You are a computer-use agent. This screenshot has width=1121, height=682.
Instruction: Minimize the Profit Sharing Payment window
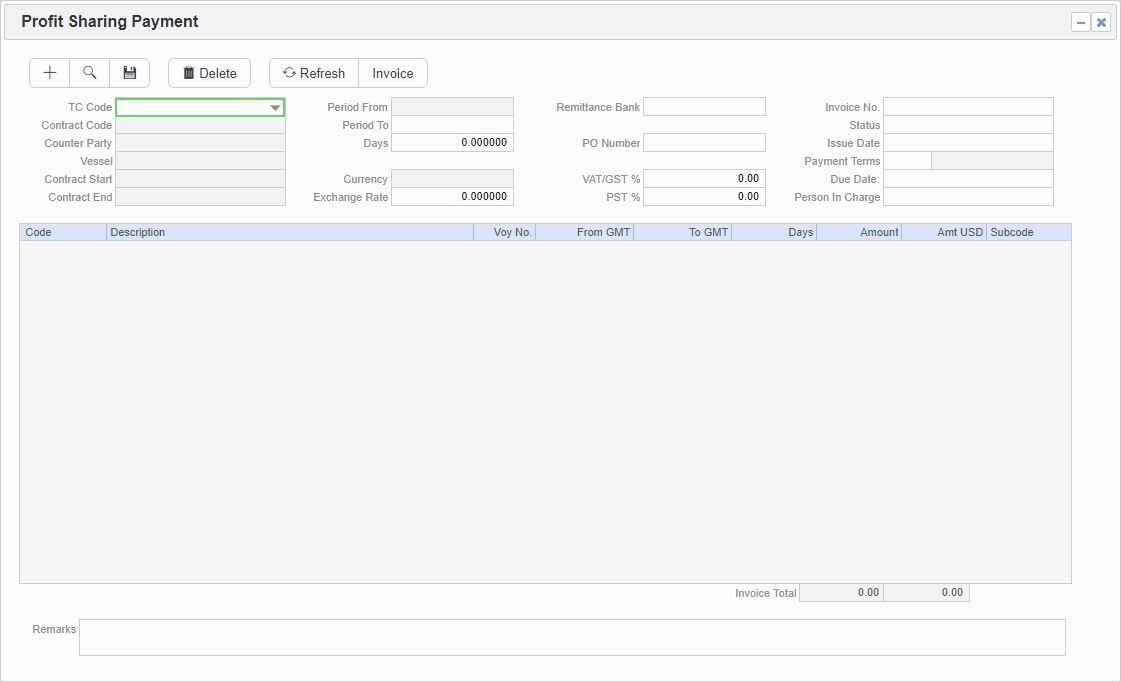click(1082, 21)
